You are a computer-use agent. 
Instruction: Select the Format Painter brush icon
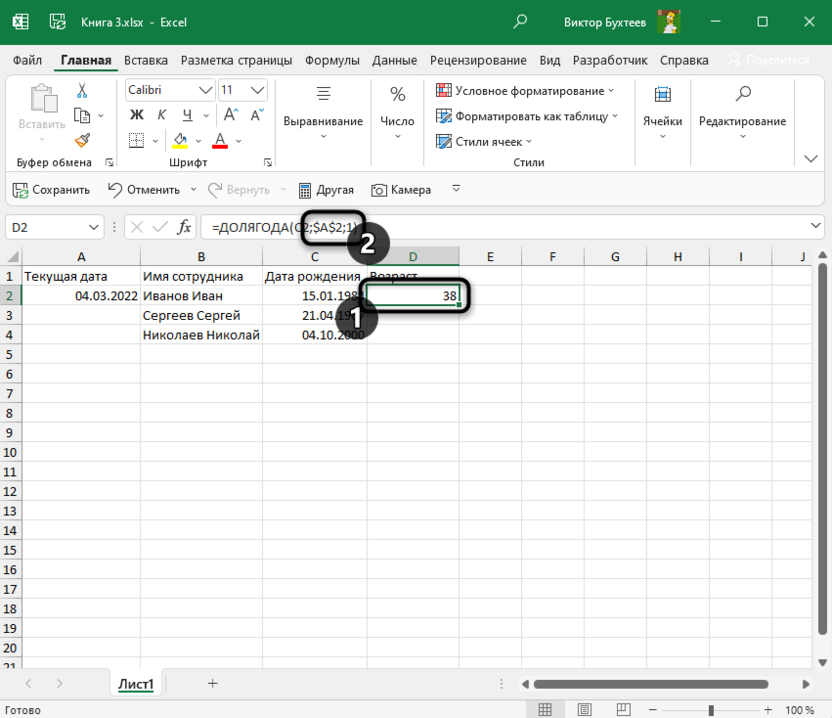click(x=82, y=141)
